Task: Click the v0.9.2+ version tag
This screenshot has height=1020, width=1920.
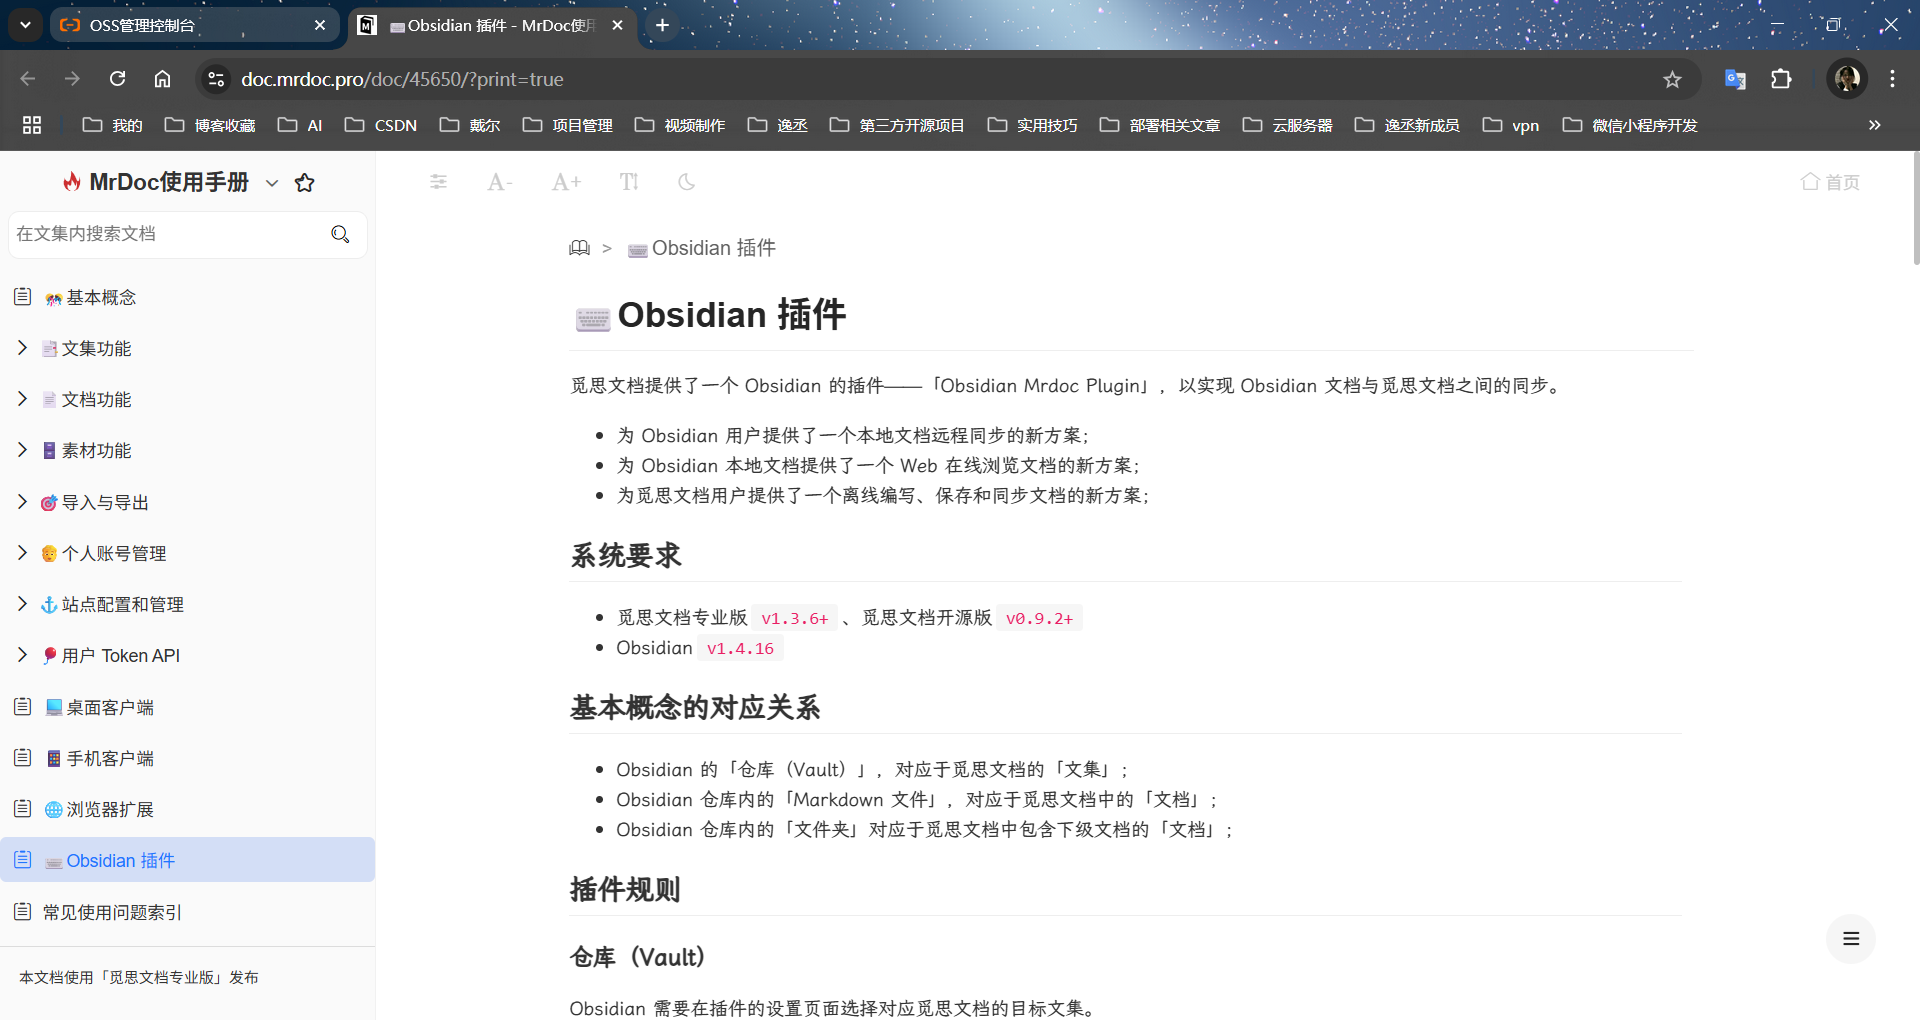Action: (1039, 618)
